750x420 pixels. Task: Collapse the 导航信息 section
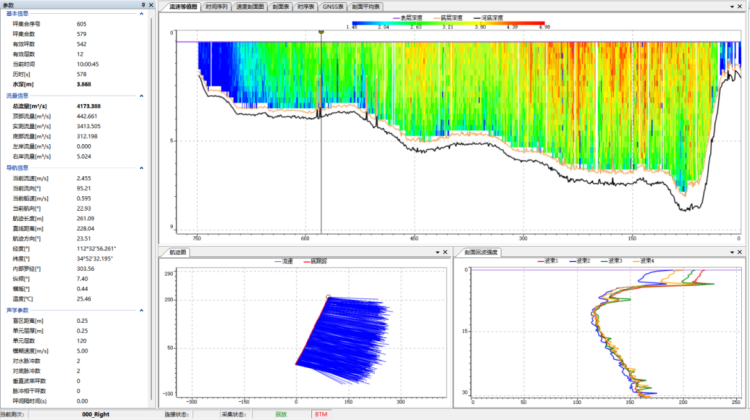point(141,168)
